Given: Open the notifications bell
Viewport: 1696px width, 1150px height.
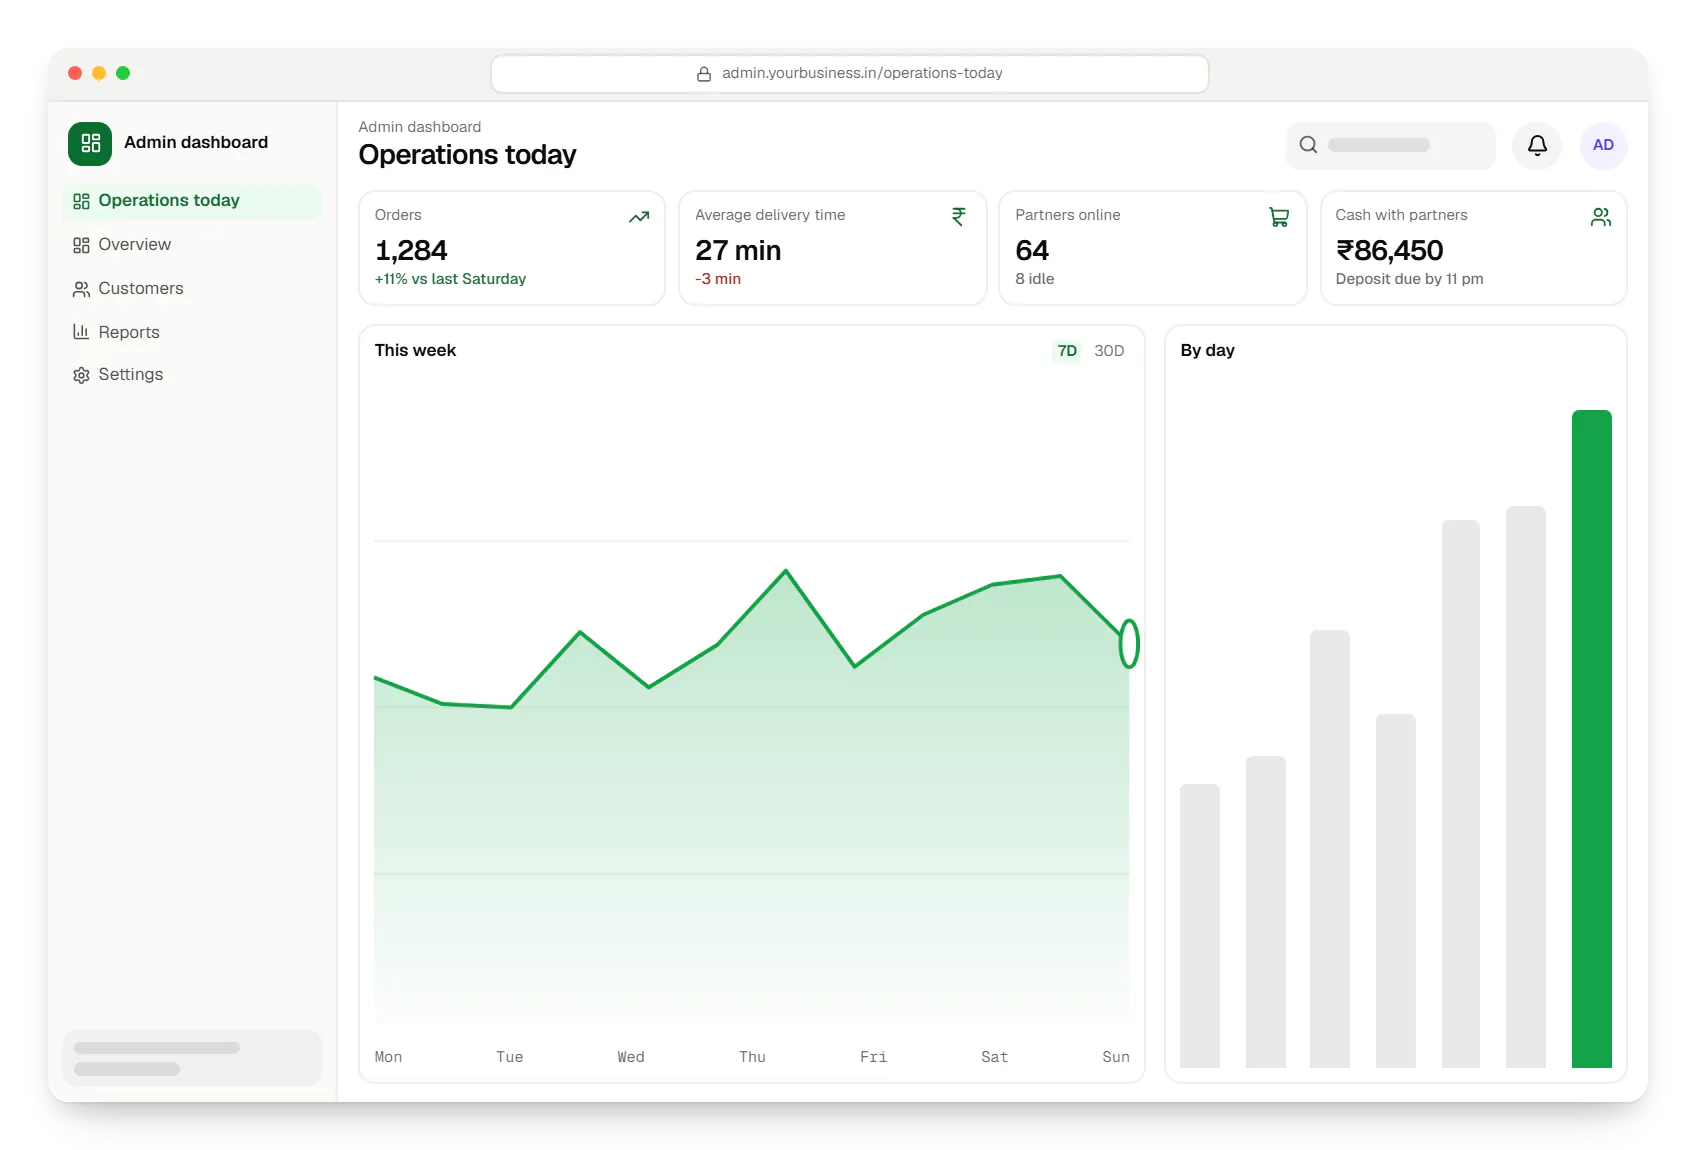Looking at the screenshot, I should click(x=1537, y=145).
